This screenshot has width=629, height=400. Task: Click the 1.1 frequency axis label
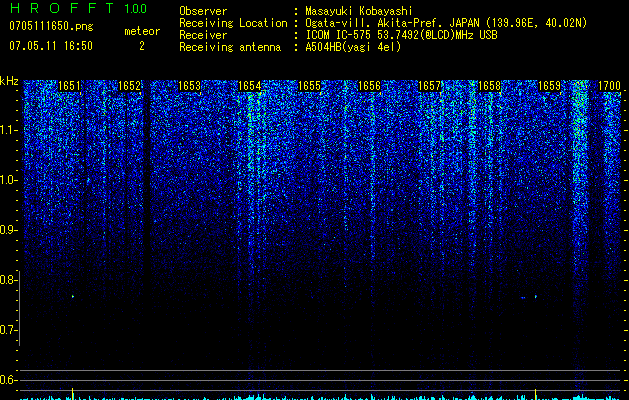point(8,130)
